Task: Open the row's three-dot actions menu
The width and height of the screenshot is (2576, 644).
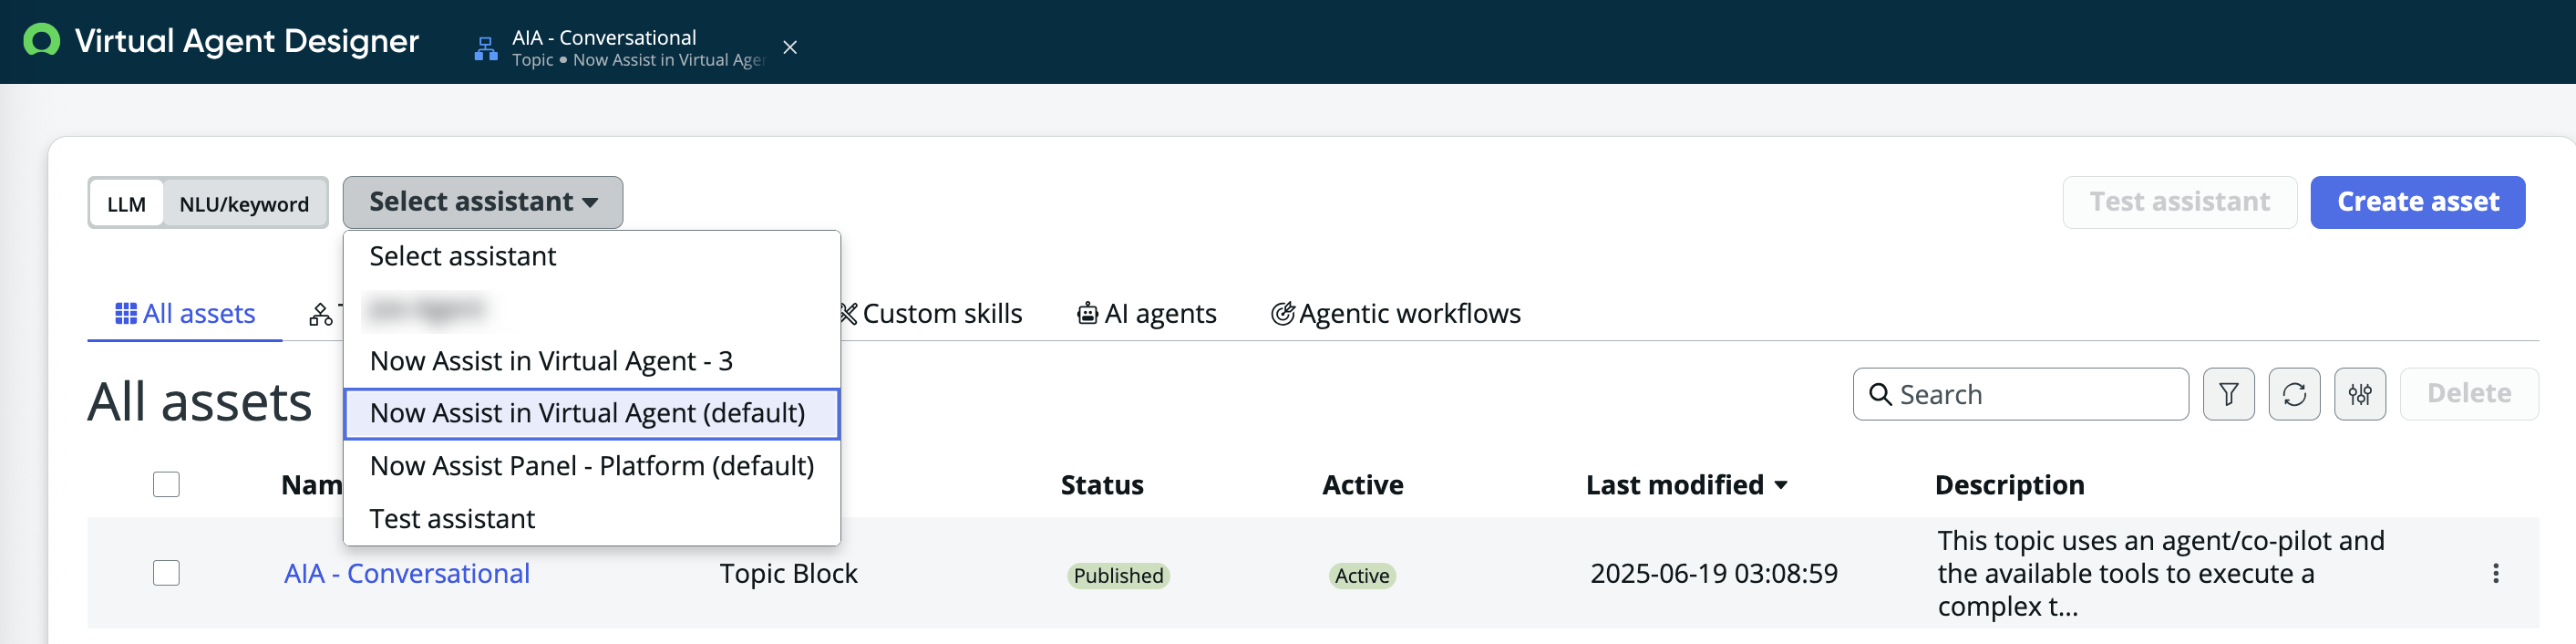Action: pyautogui.click(x=2495, y=573)
